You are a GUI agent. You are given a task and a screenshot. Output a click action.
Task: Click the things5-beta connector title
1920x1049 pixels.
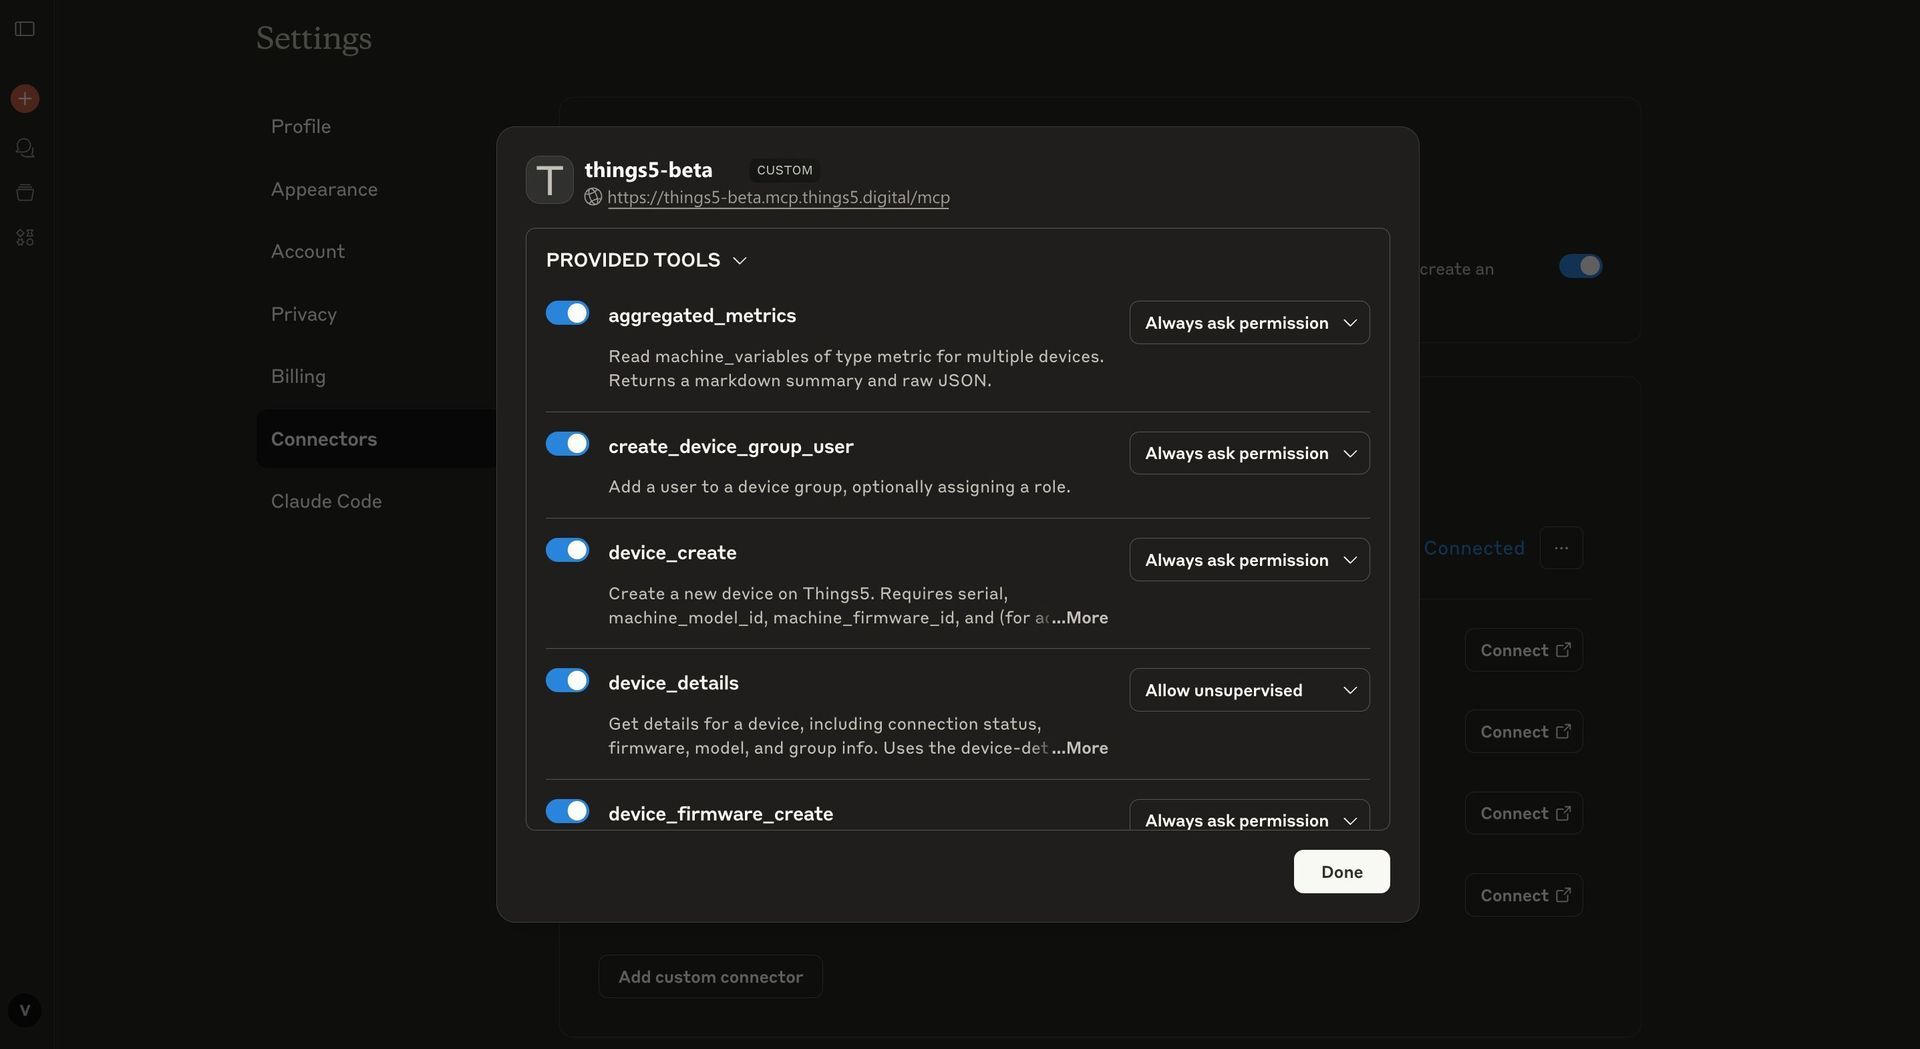(648, 170)
